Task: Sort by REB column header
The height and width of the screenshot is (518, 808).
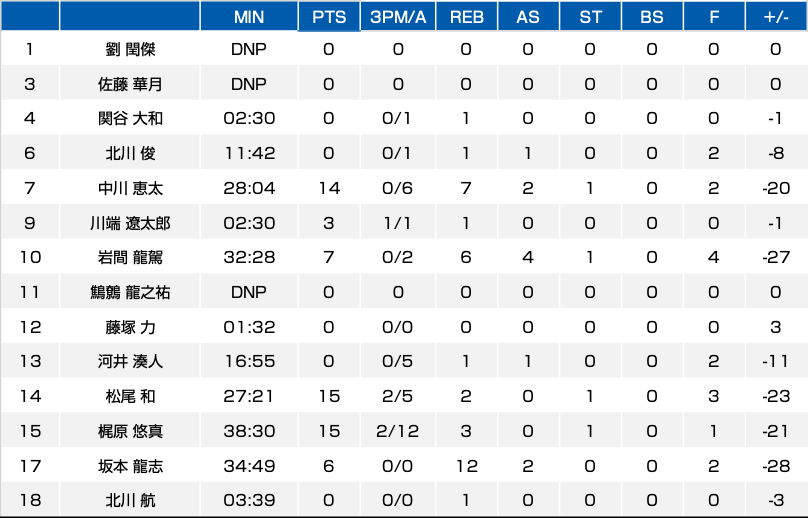Action: [466, 16]
